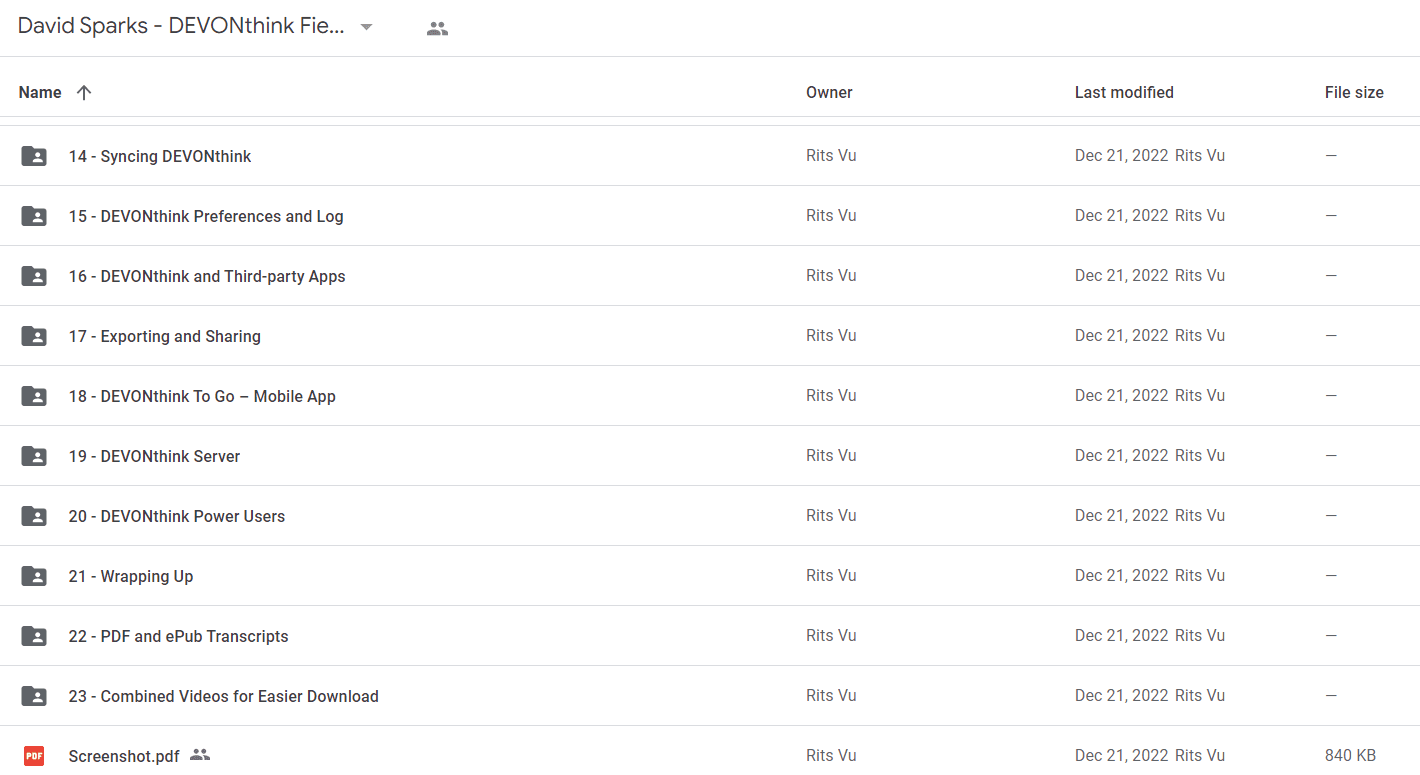Screen dimensions: 1420x775
Task: Click the red PDF icon for Screenshot.pdf
Action: [34, 756]
